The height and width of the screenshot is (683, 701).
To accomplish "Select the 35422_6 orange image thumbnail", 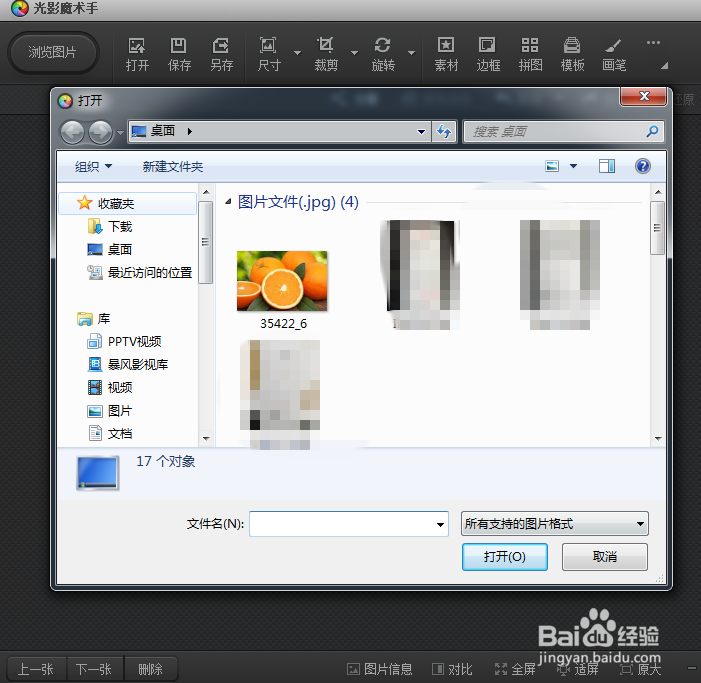I will tap(282, 281).
